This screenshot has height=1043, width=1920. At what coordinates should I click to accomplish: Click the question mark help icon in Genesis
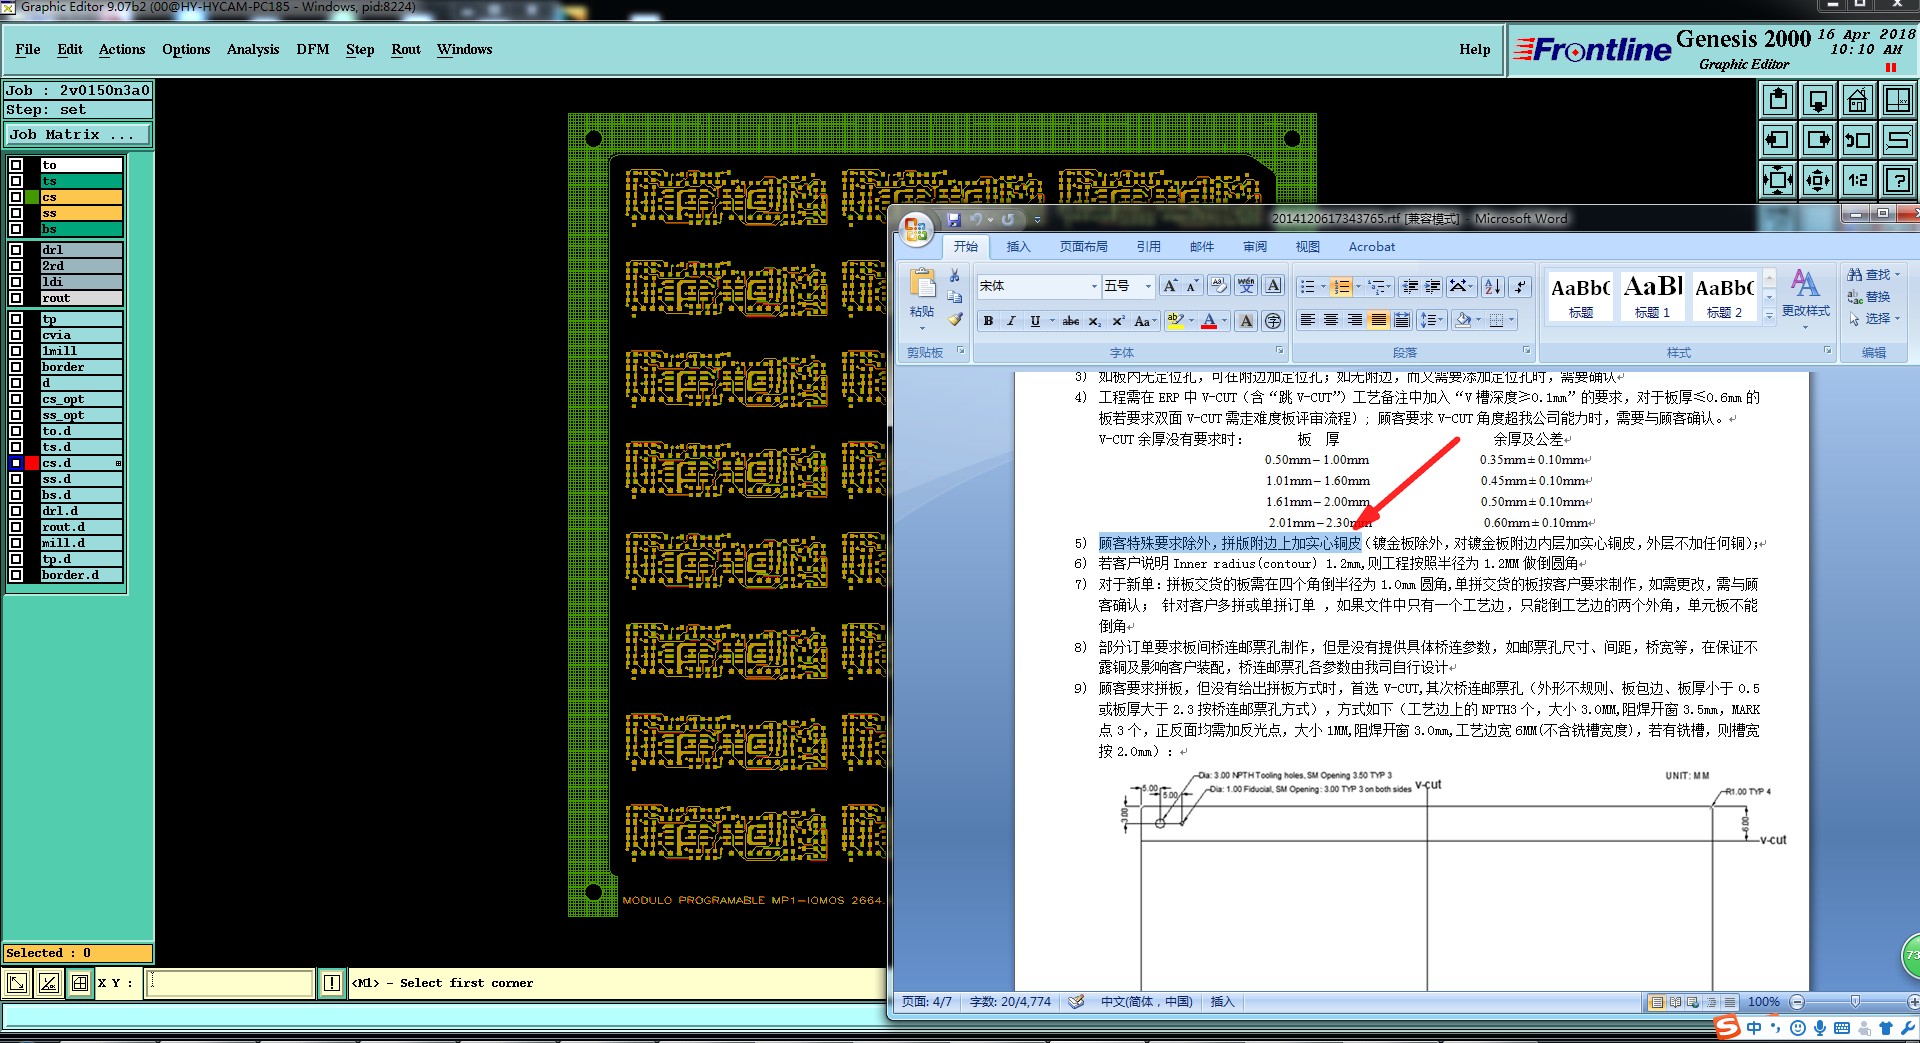click(x=1898, y=180)
